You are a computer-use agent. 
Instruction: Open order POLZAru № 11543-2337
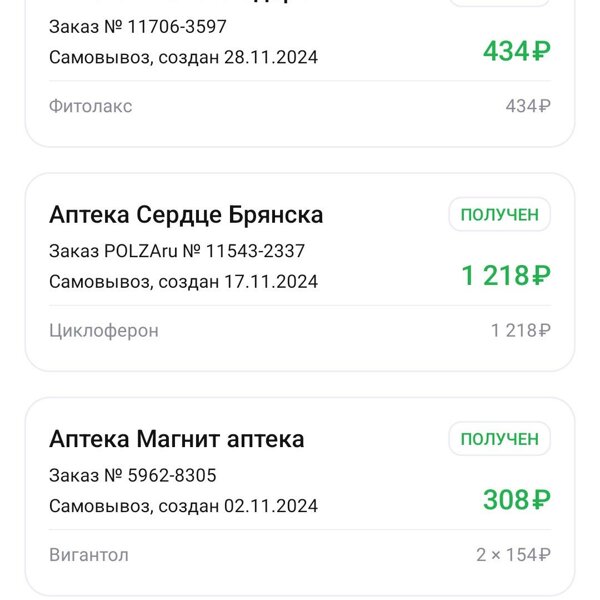(x=177, y=251)
